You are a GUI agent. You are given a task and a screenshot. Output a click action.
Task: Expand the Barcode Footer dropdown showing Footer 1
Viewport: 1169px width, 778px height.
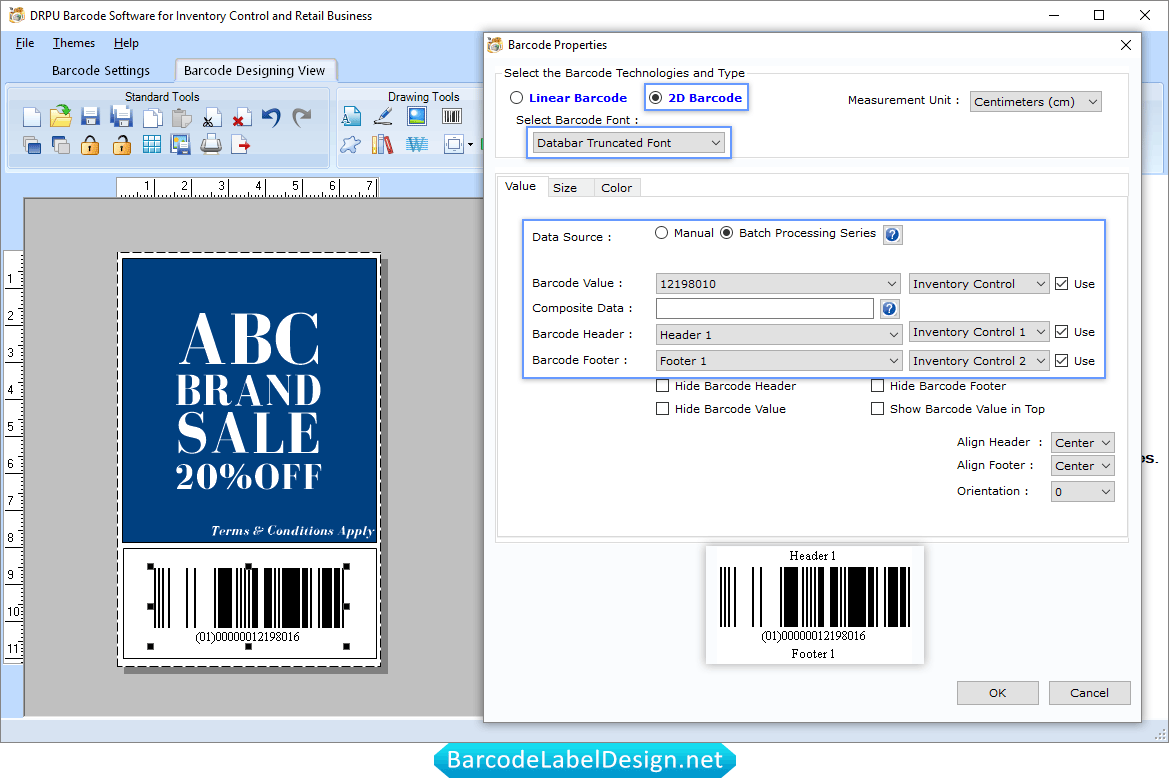pyautogui.click(x=778, y=361)
